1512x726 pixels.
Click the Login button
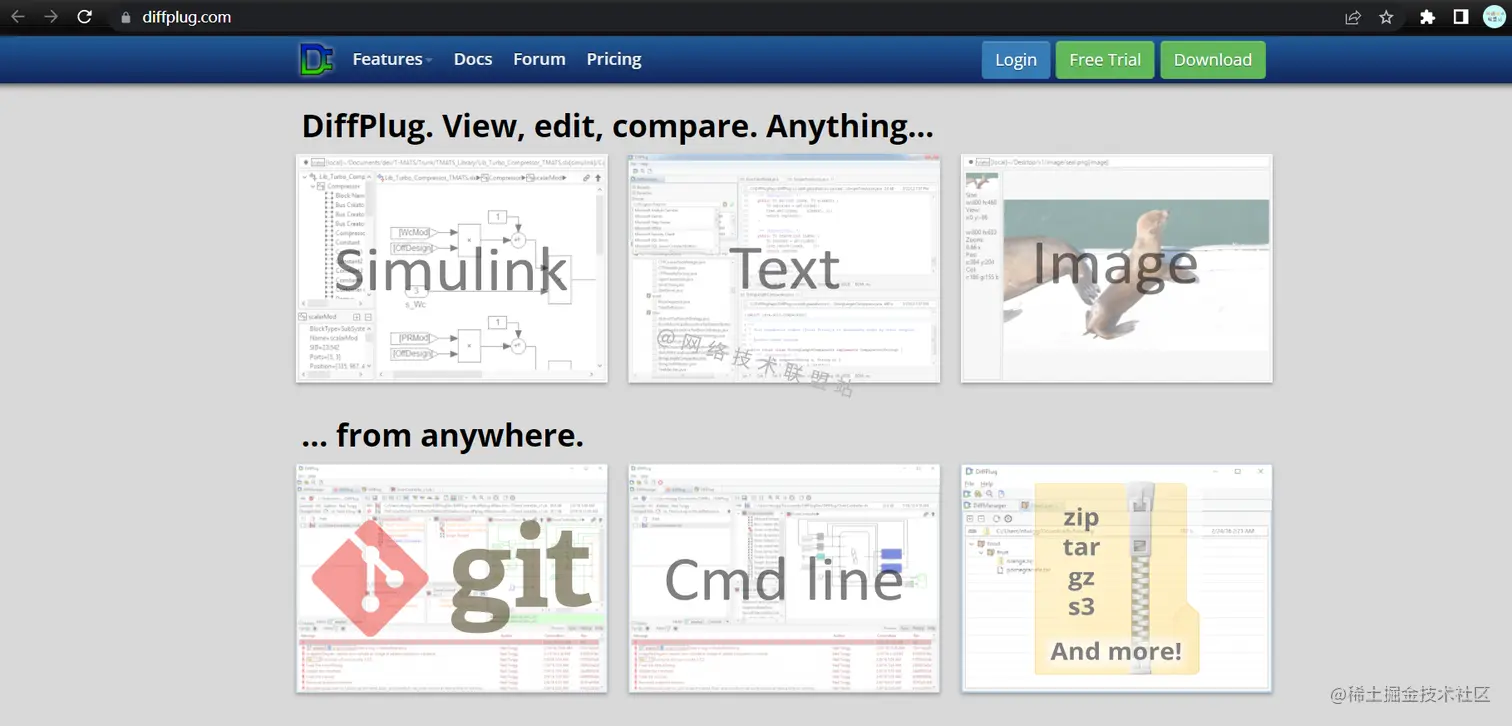[1016, 60]
